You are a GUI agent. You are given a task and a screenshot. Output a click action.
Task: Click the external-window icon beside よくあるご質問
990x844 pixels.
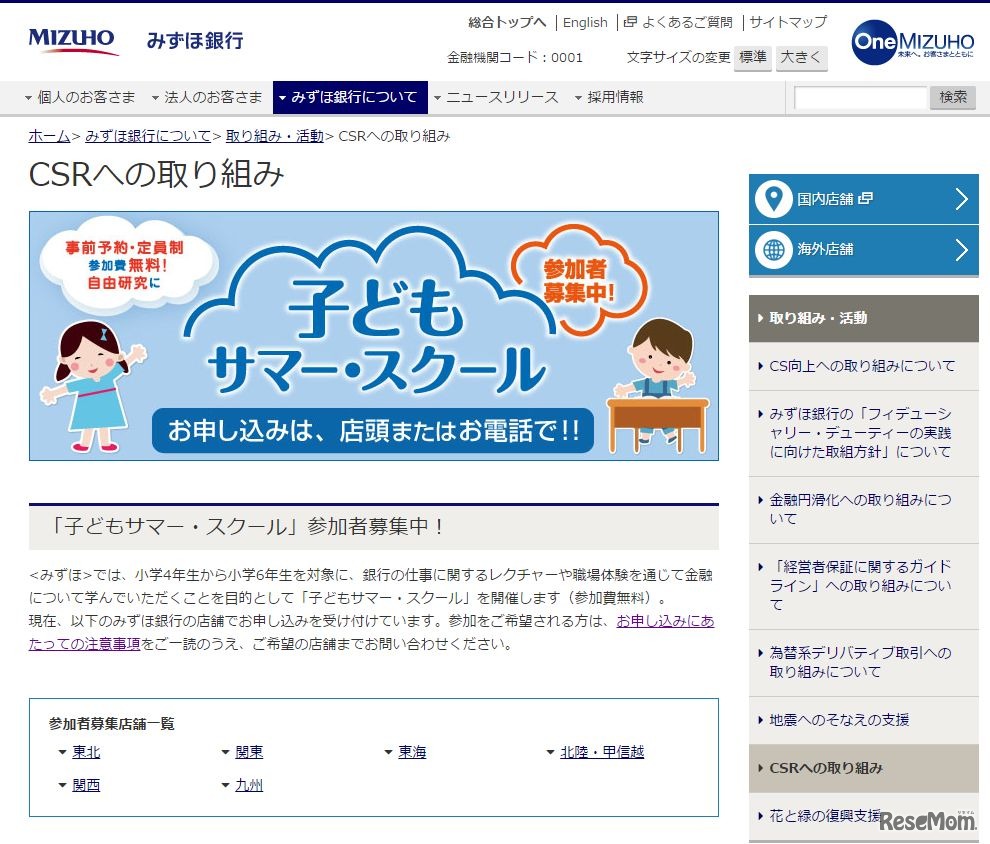pyautogui.click(x=630, y=21)
